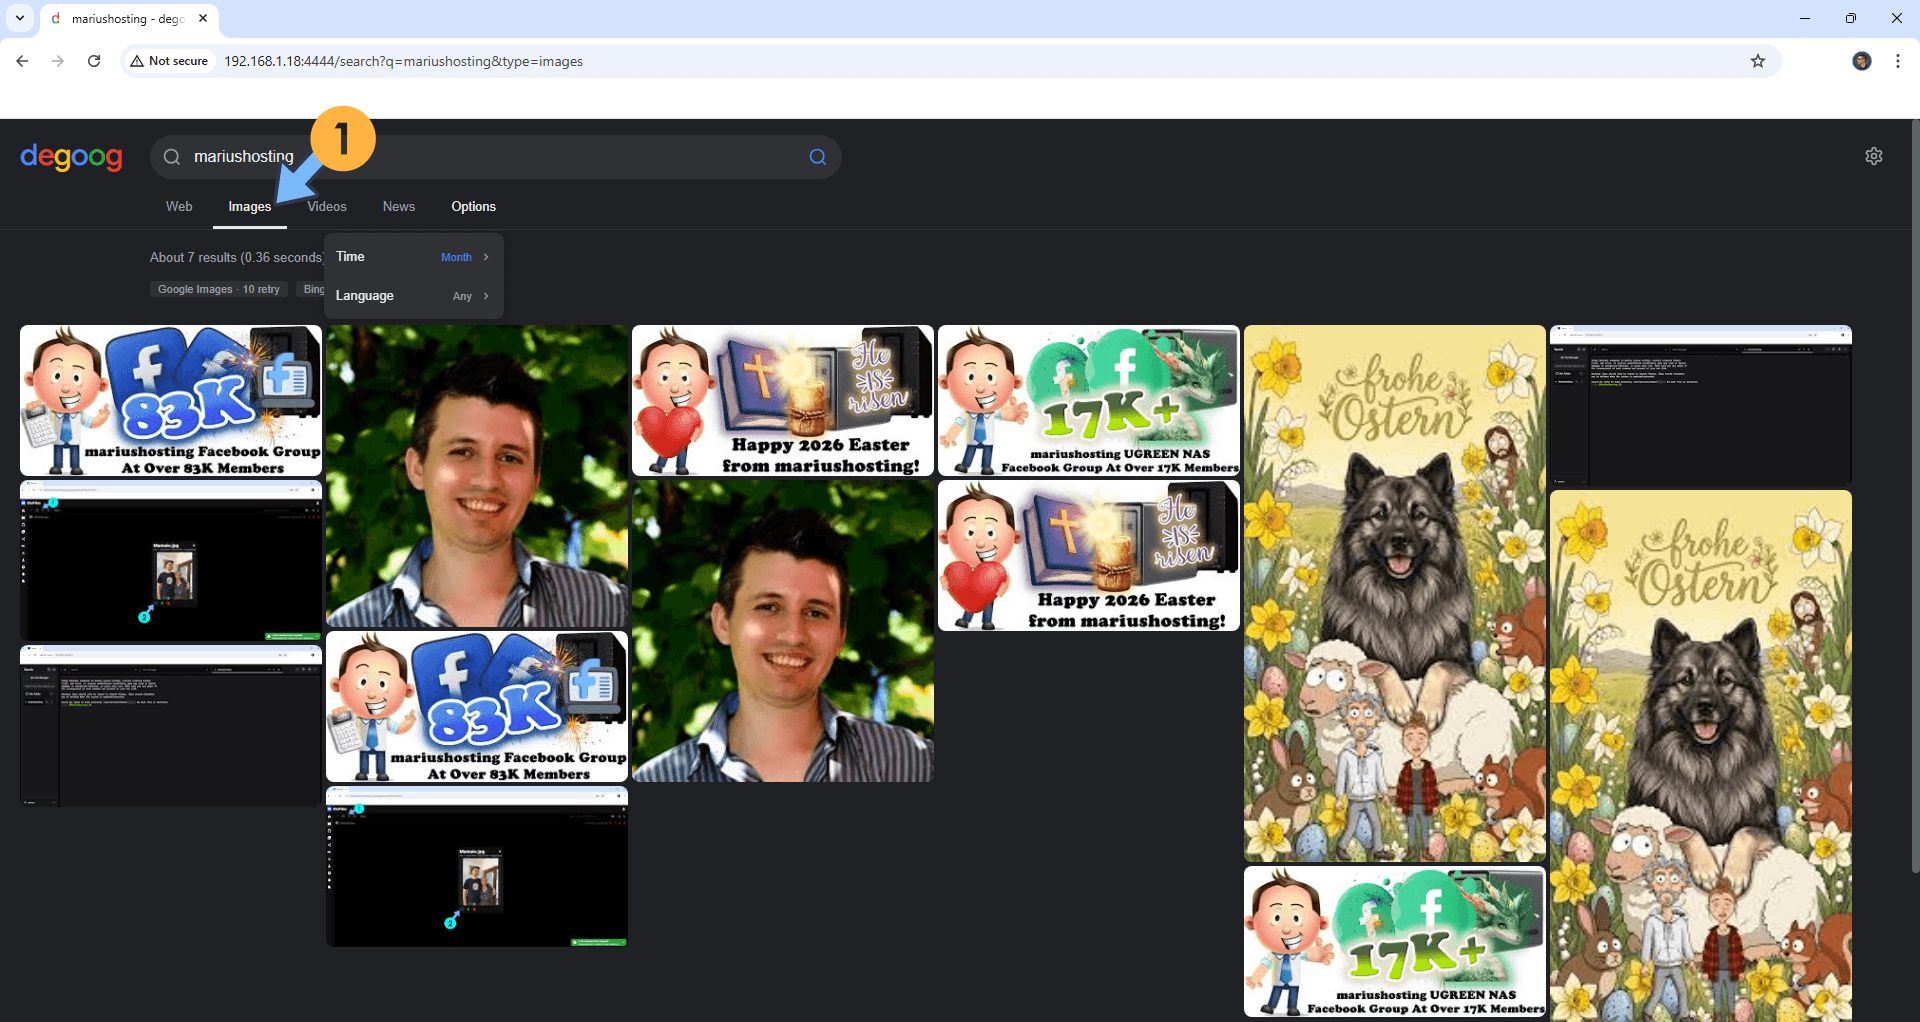Screen dimensions: 1920x1022
Task: Reload the page in browser
Action: [x=94, y=61]
